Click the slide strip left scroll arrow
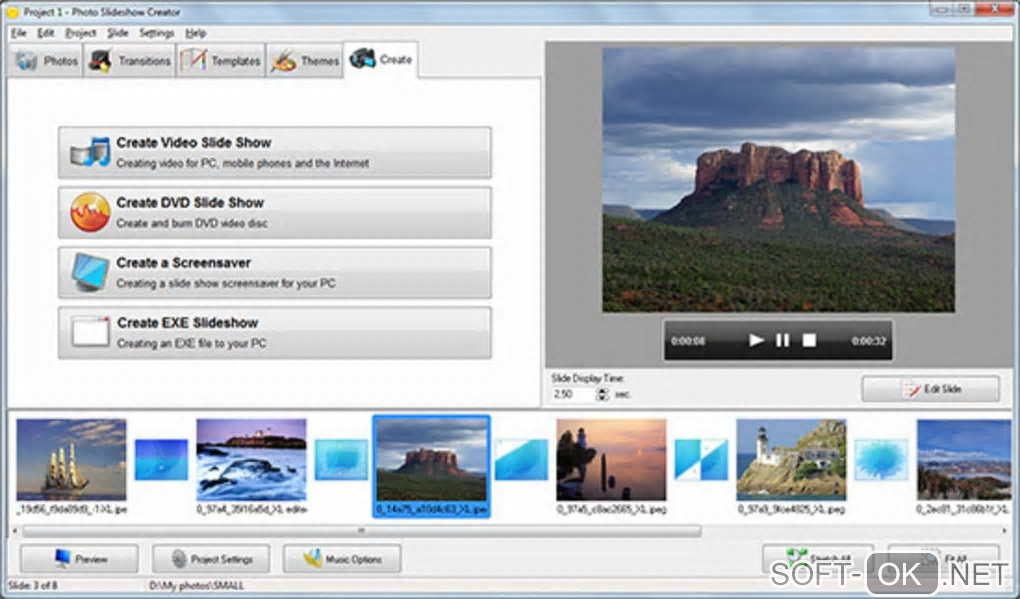The width and height of the screenshot is (1020, 599). [x=14, y=531]
